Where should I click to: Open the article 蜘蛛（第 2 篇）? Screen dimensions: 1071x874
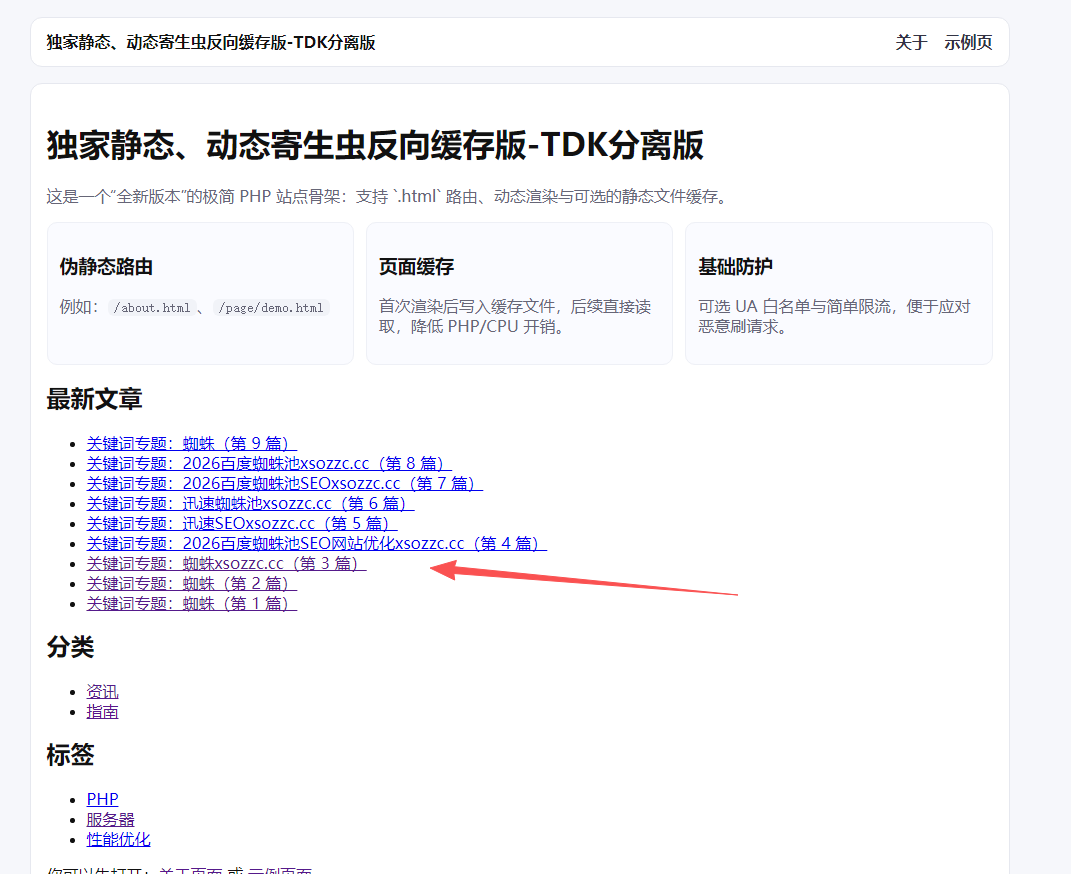[x=191, y=584]
